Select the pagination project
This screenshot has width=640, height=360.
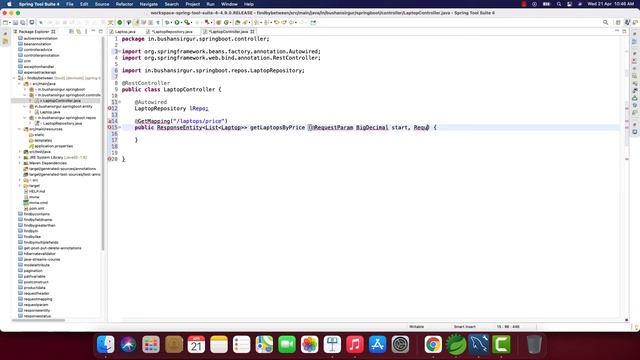click(x=33, y=271)
